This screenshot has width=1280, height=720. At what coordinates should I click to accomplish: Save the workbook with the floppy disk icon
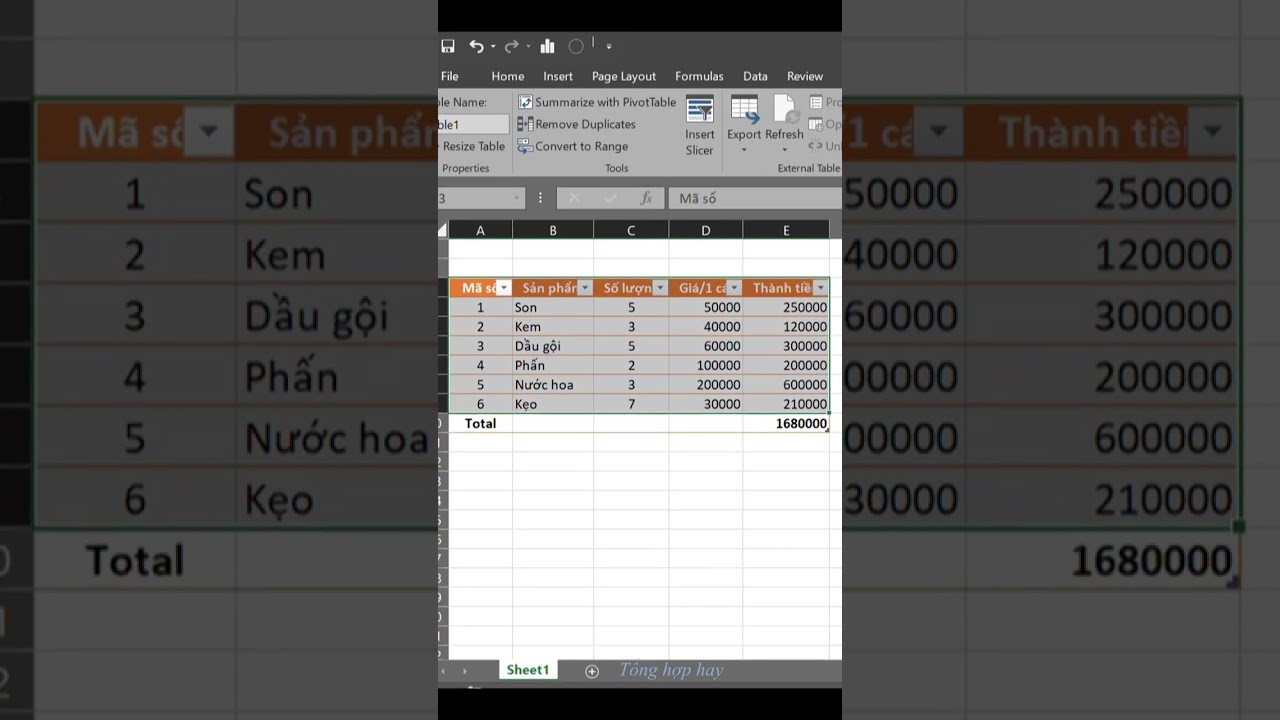click(448, 46)
